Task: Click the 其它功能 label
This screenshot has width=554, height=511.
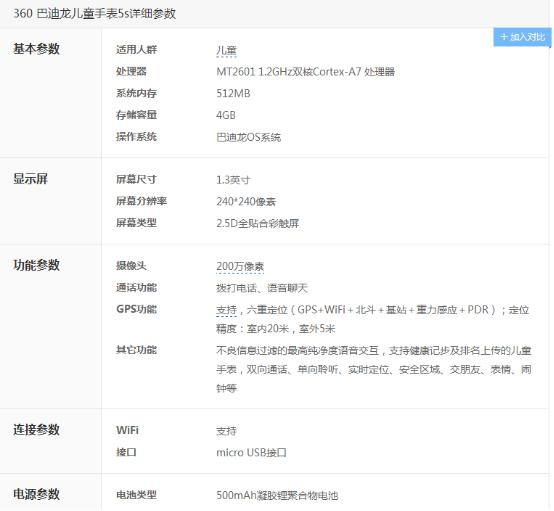Action: tap(136, 350)
